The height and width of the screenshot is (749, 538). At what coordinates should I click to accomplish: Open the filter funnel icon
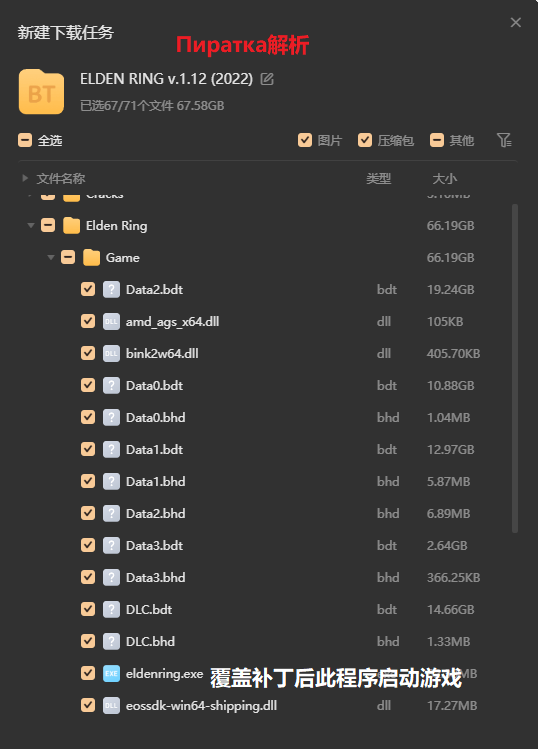pyautogui.click(x=504, y=140)
